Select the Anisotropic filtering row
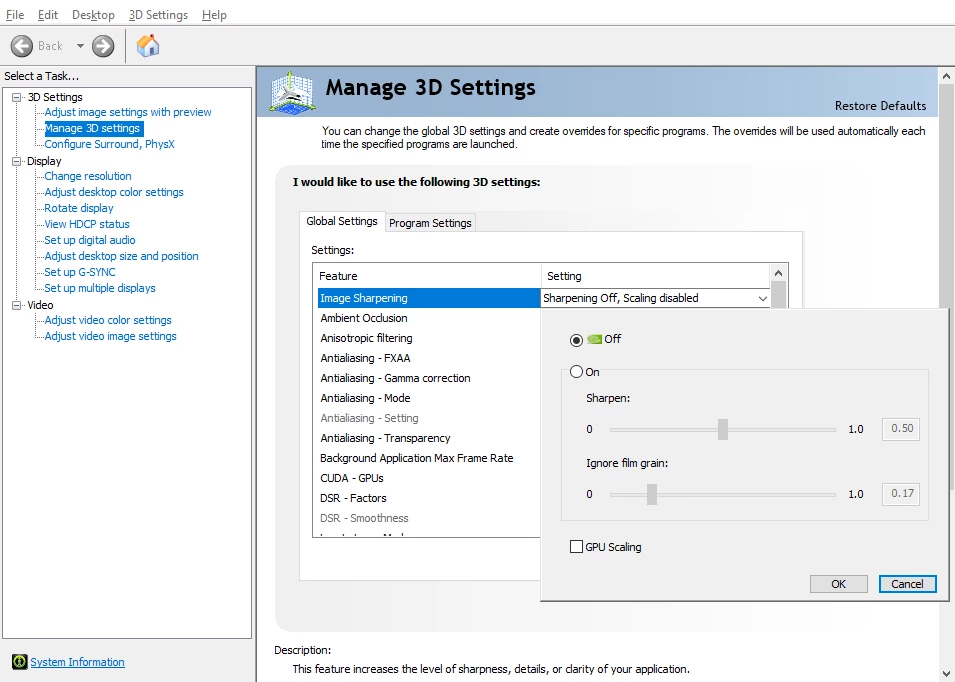 point(429,338)
